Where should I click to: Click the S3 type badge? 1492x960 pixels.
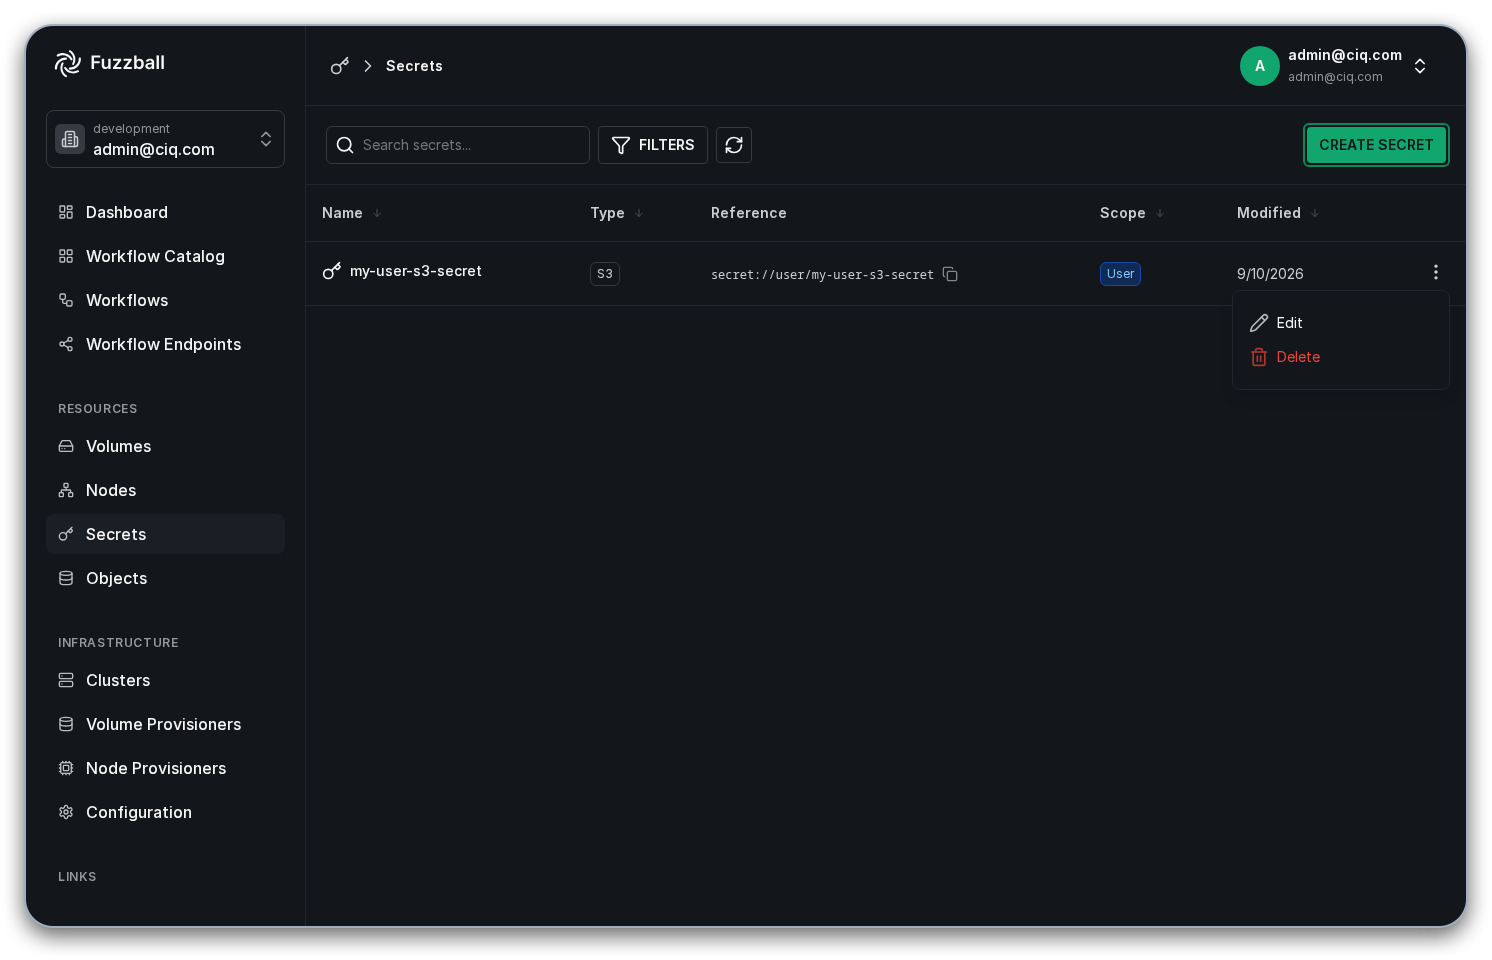605,274
